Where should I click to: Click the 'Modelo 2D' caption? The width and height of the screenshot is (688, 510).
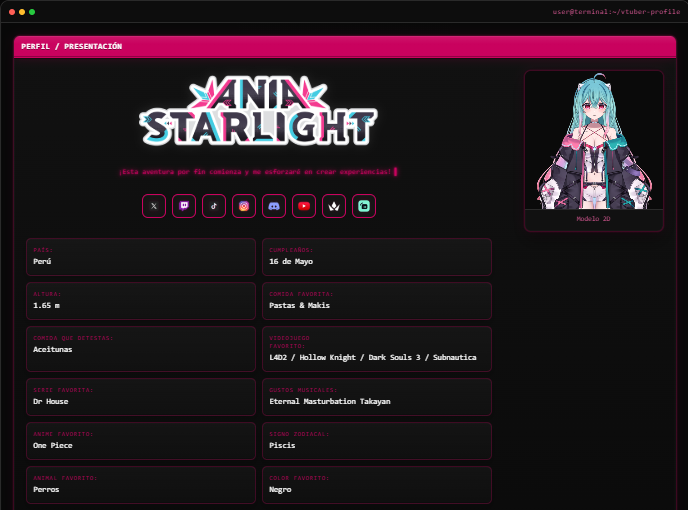(x=593, y=219)
